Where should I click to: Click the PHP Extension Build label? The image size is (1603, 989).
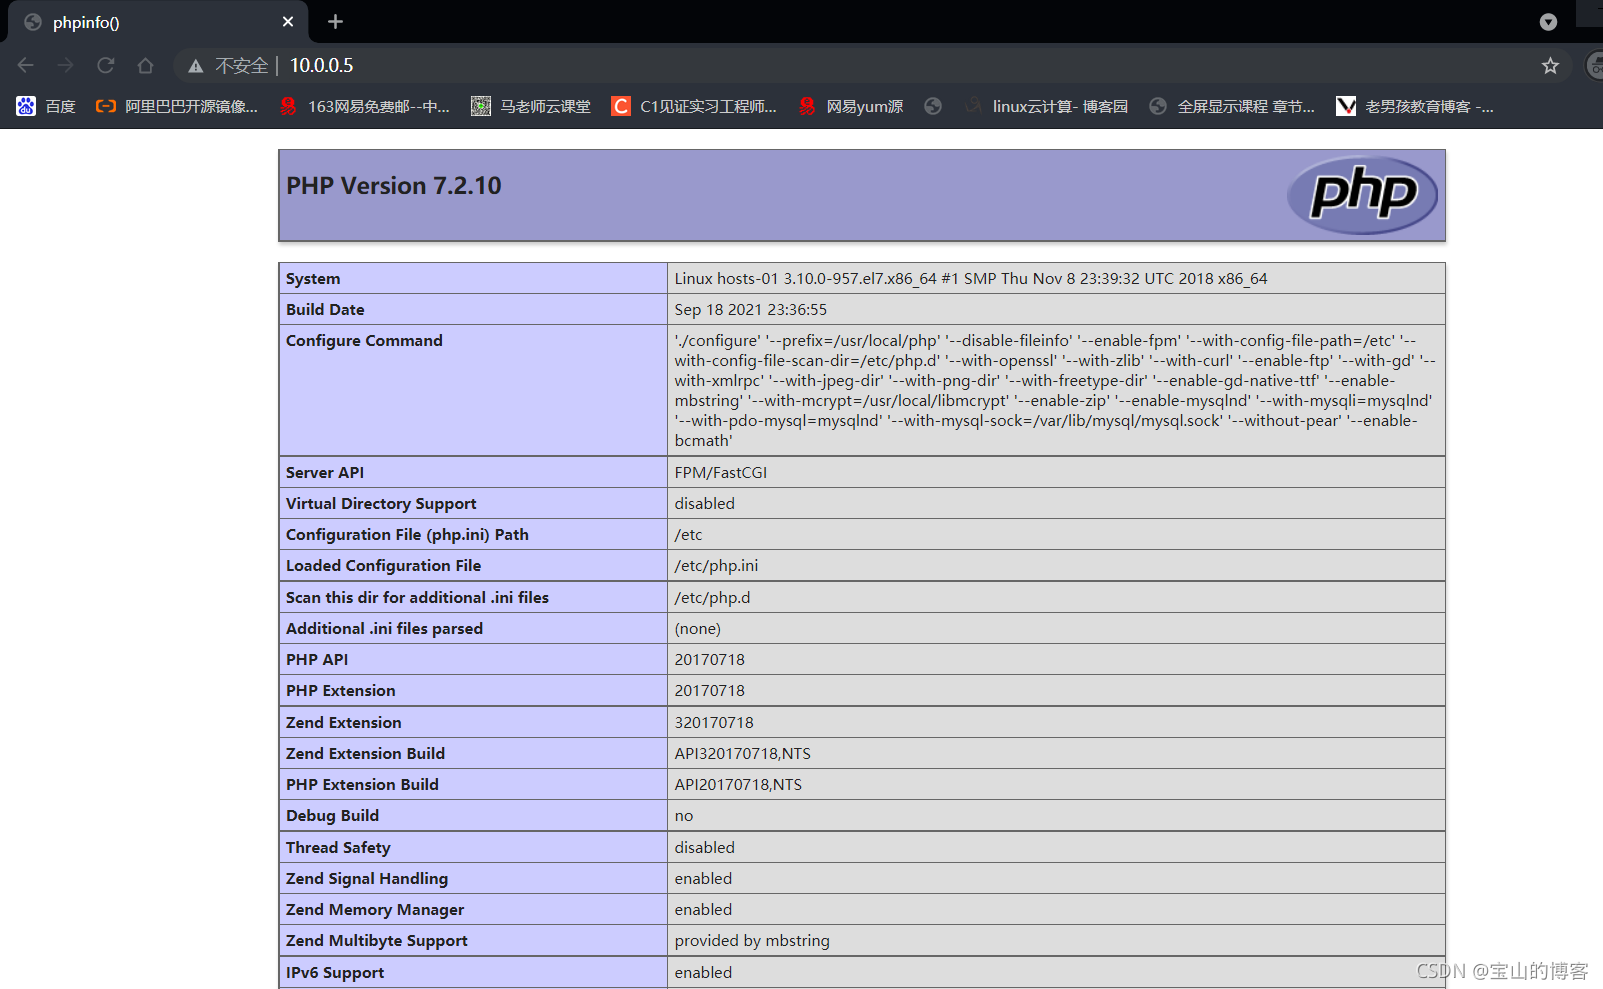[362, 785]
